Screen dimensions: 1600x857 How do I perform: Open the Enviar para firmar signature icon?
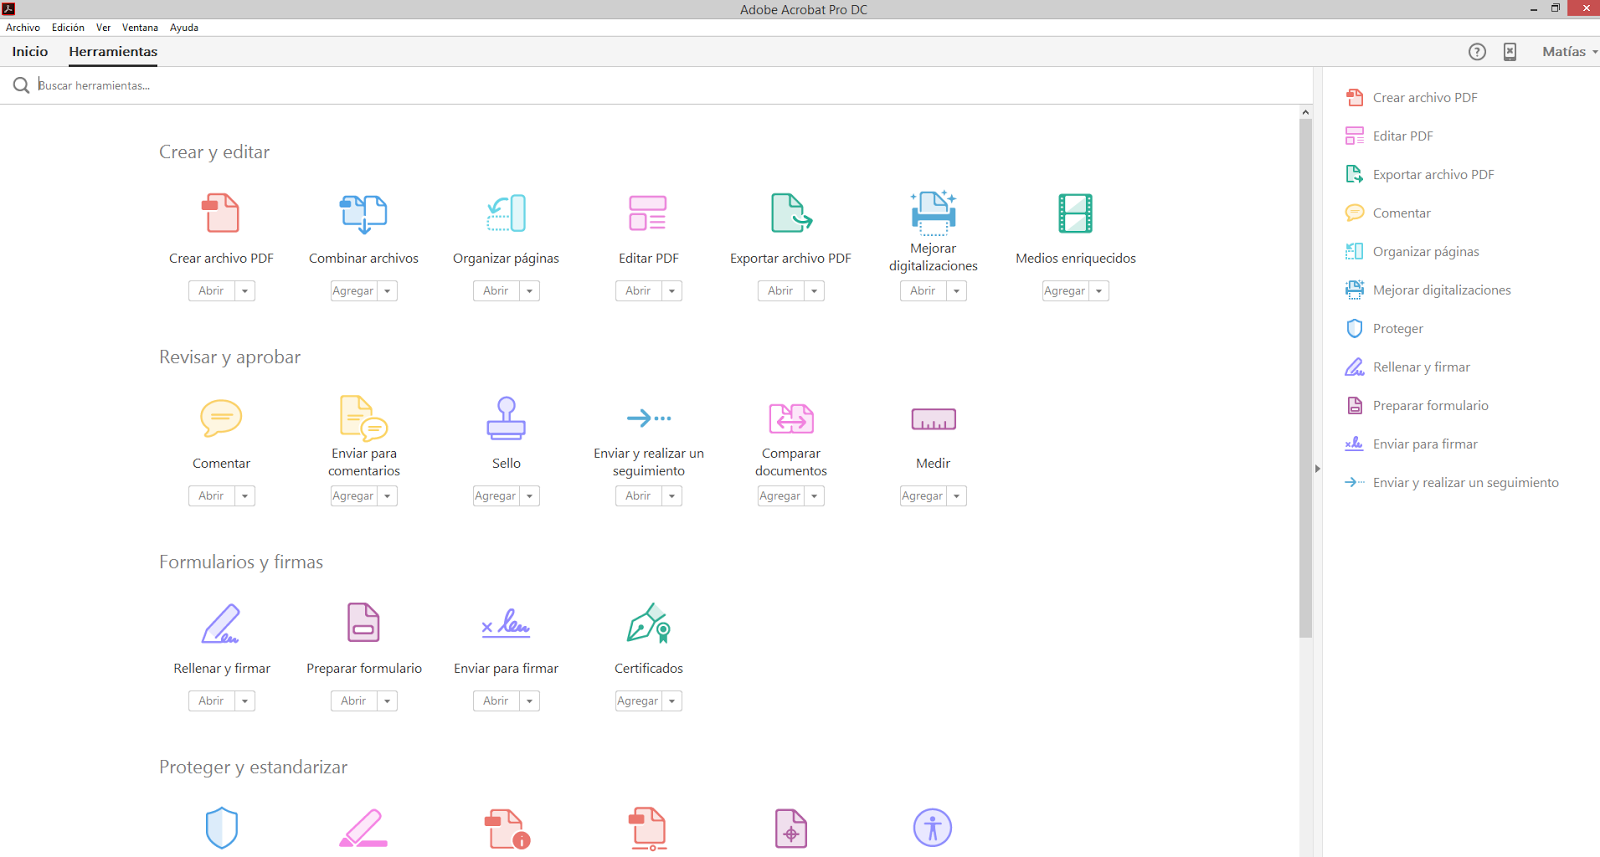coord(506,623)
